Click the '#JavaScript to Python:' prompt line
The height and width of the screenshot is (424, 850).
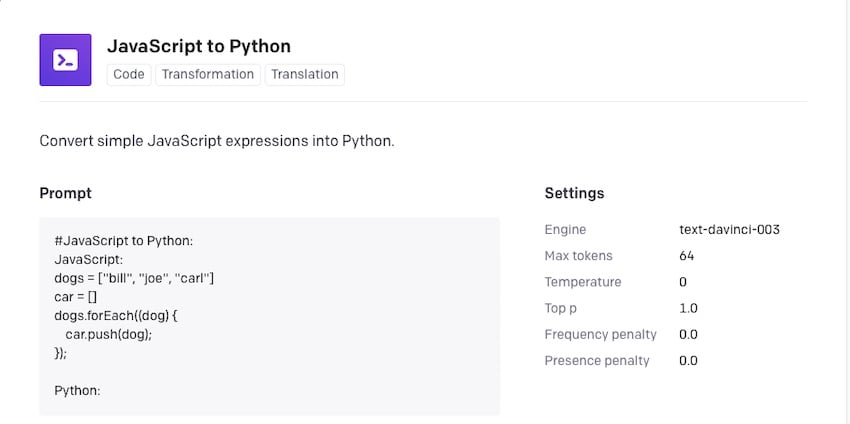(x=124, y=241)
